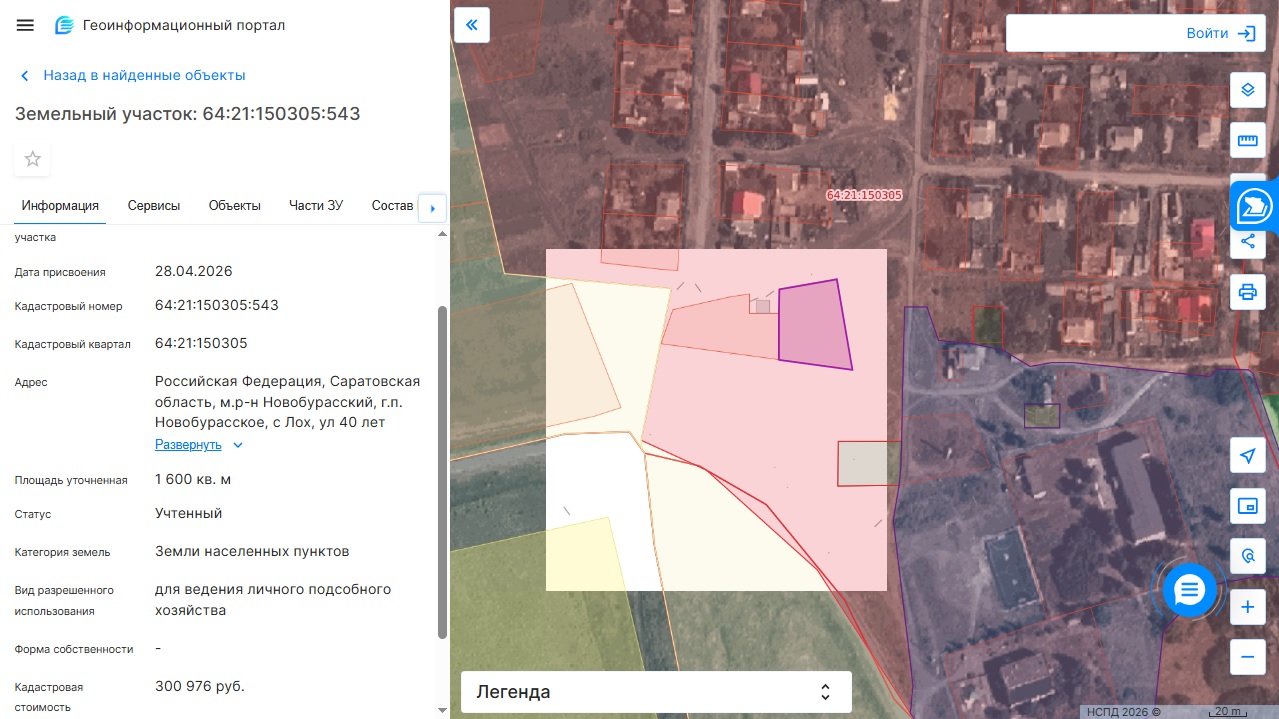Collapse the side panel with double chevron

point(471,25)
